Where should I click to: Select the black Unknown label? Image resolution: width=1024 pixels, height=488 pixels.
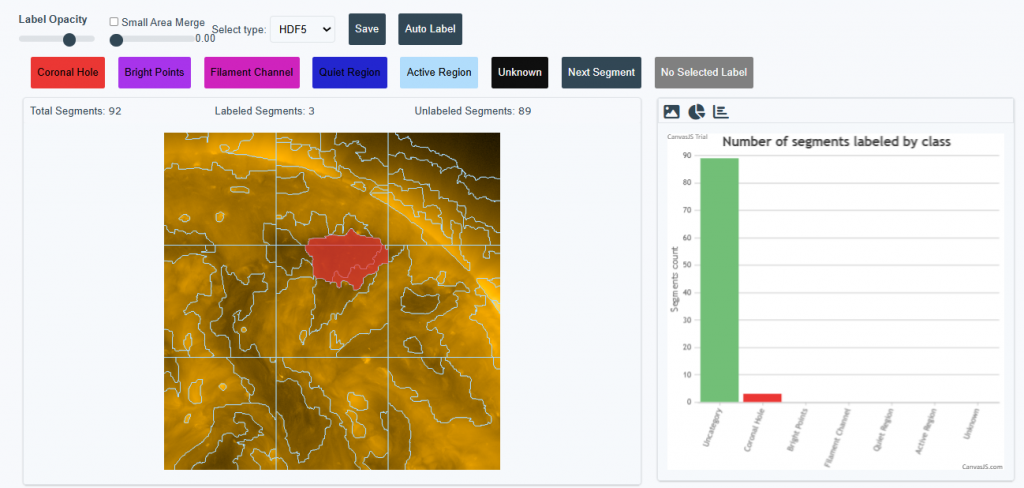tap(519, 72)
